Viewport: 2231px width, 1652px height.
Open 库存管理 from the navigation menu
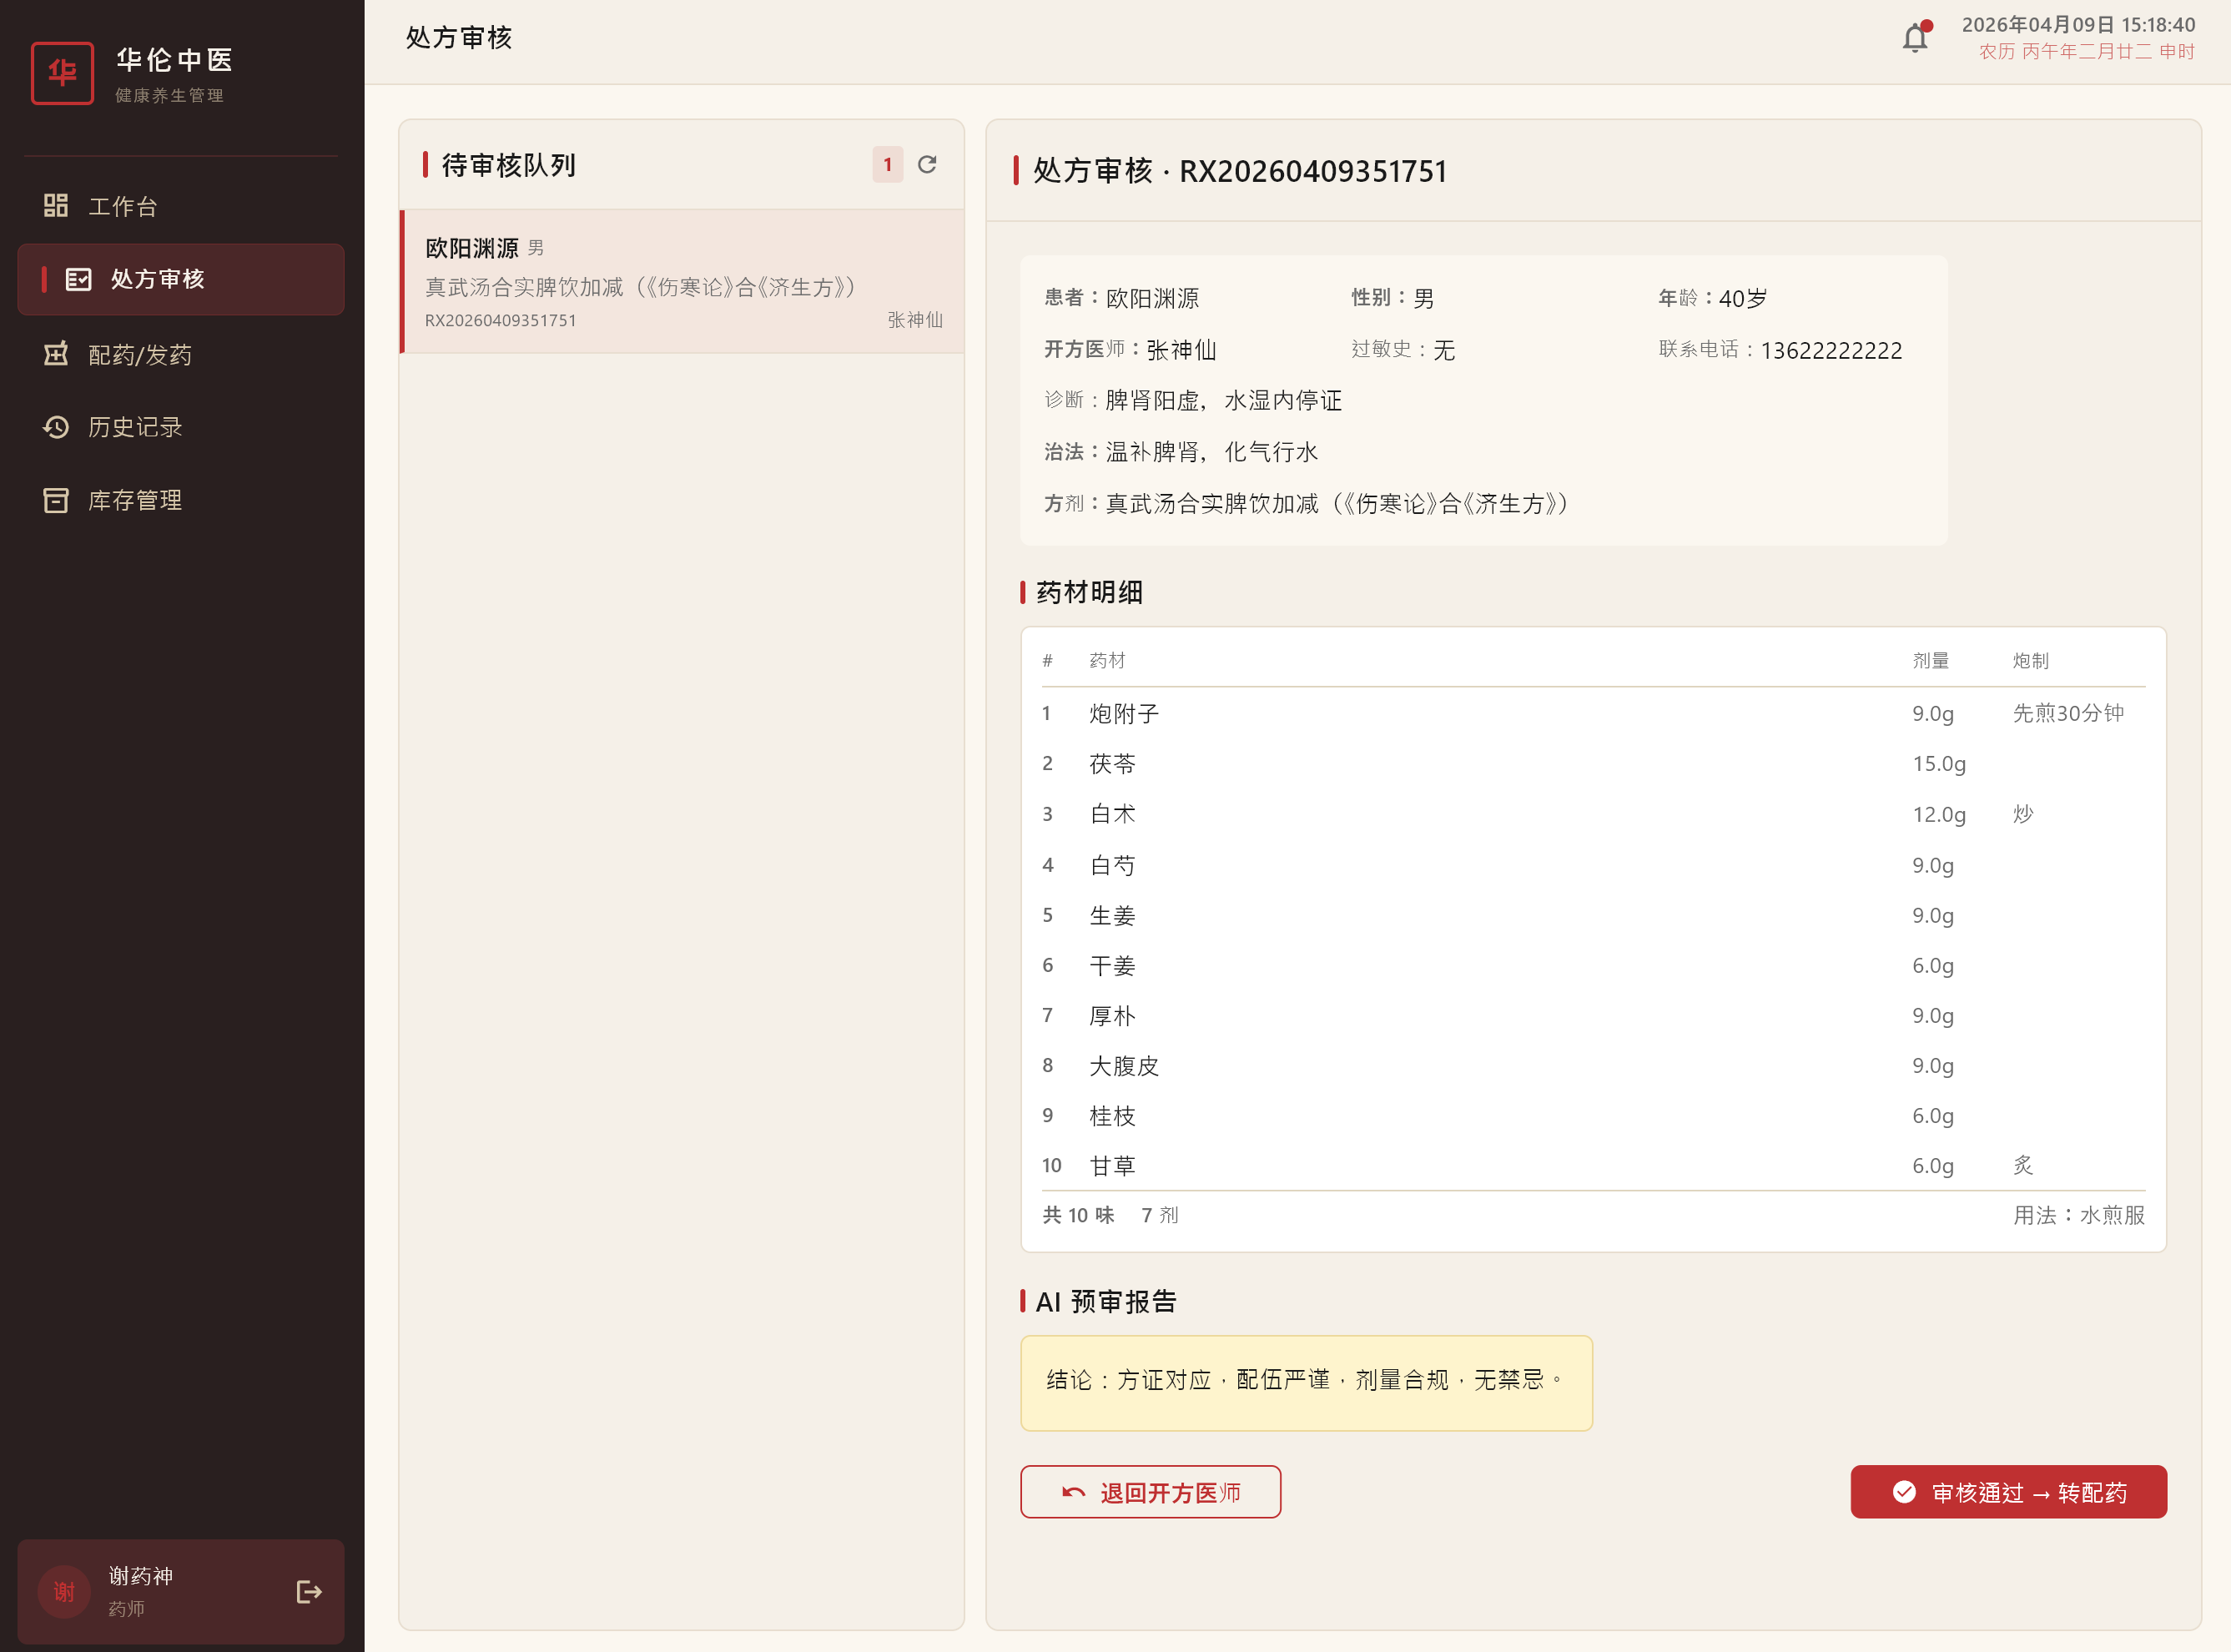coord(133,500)
